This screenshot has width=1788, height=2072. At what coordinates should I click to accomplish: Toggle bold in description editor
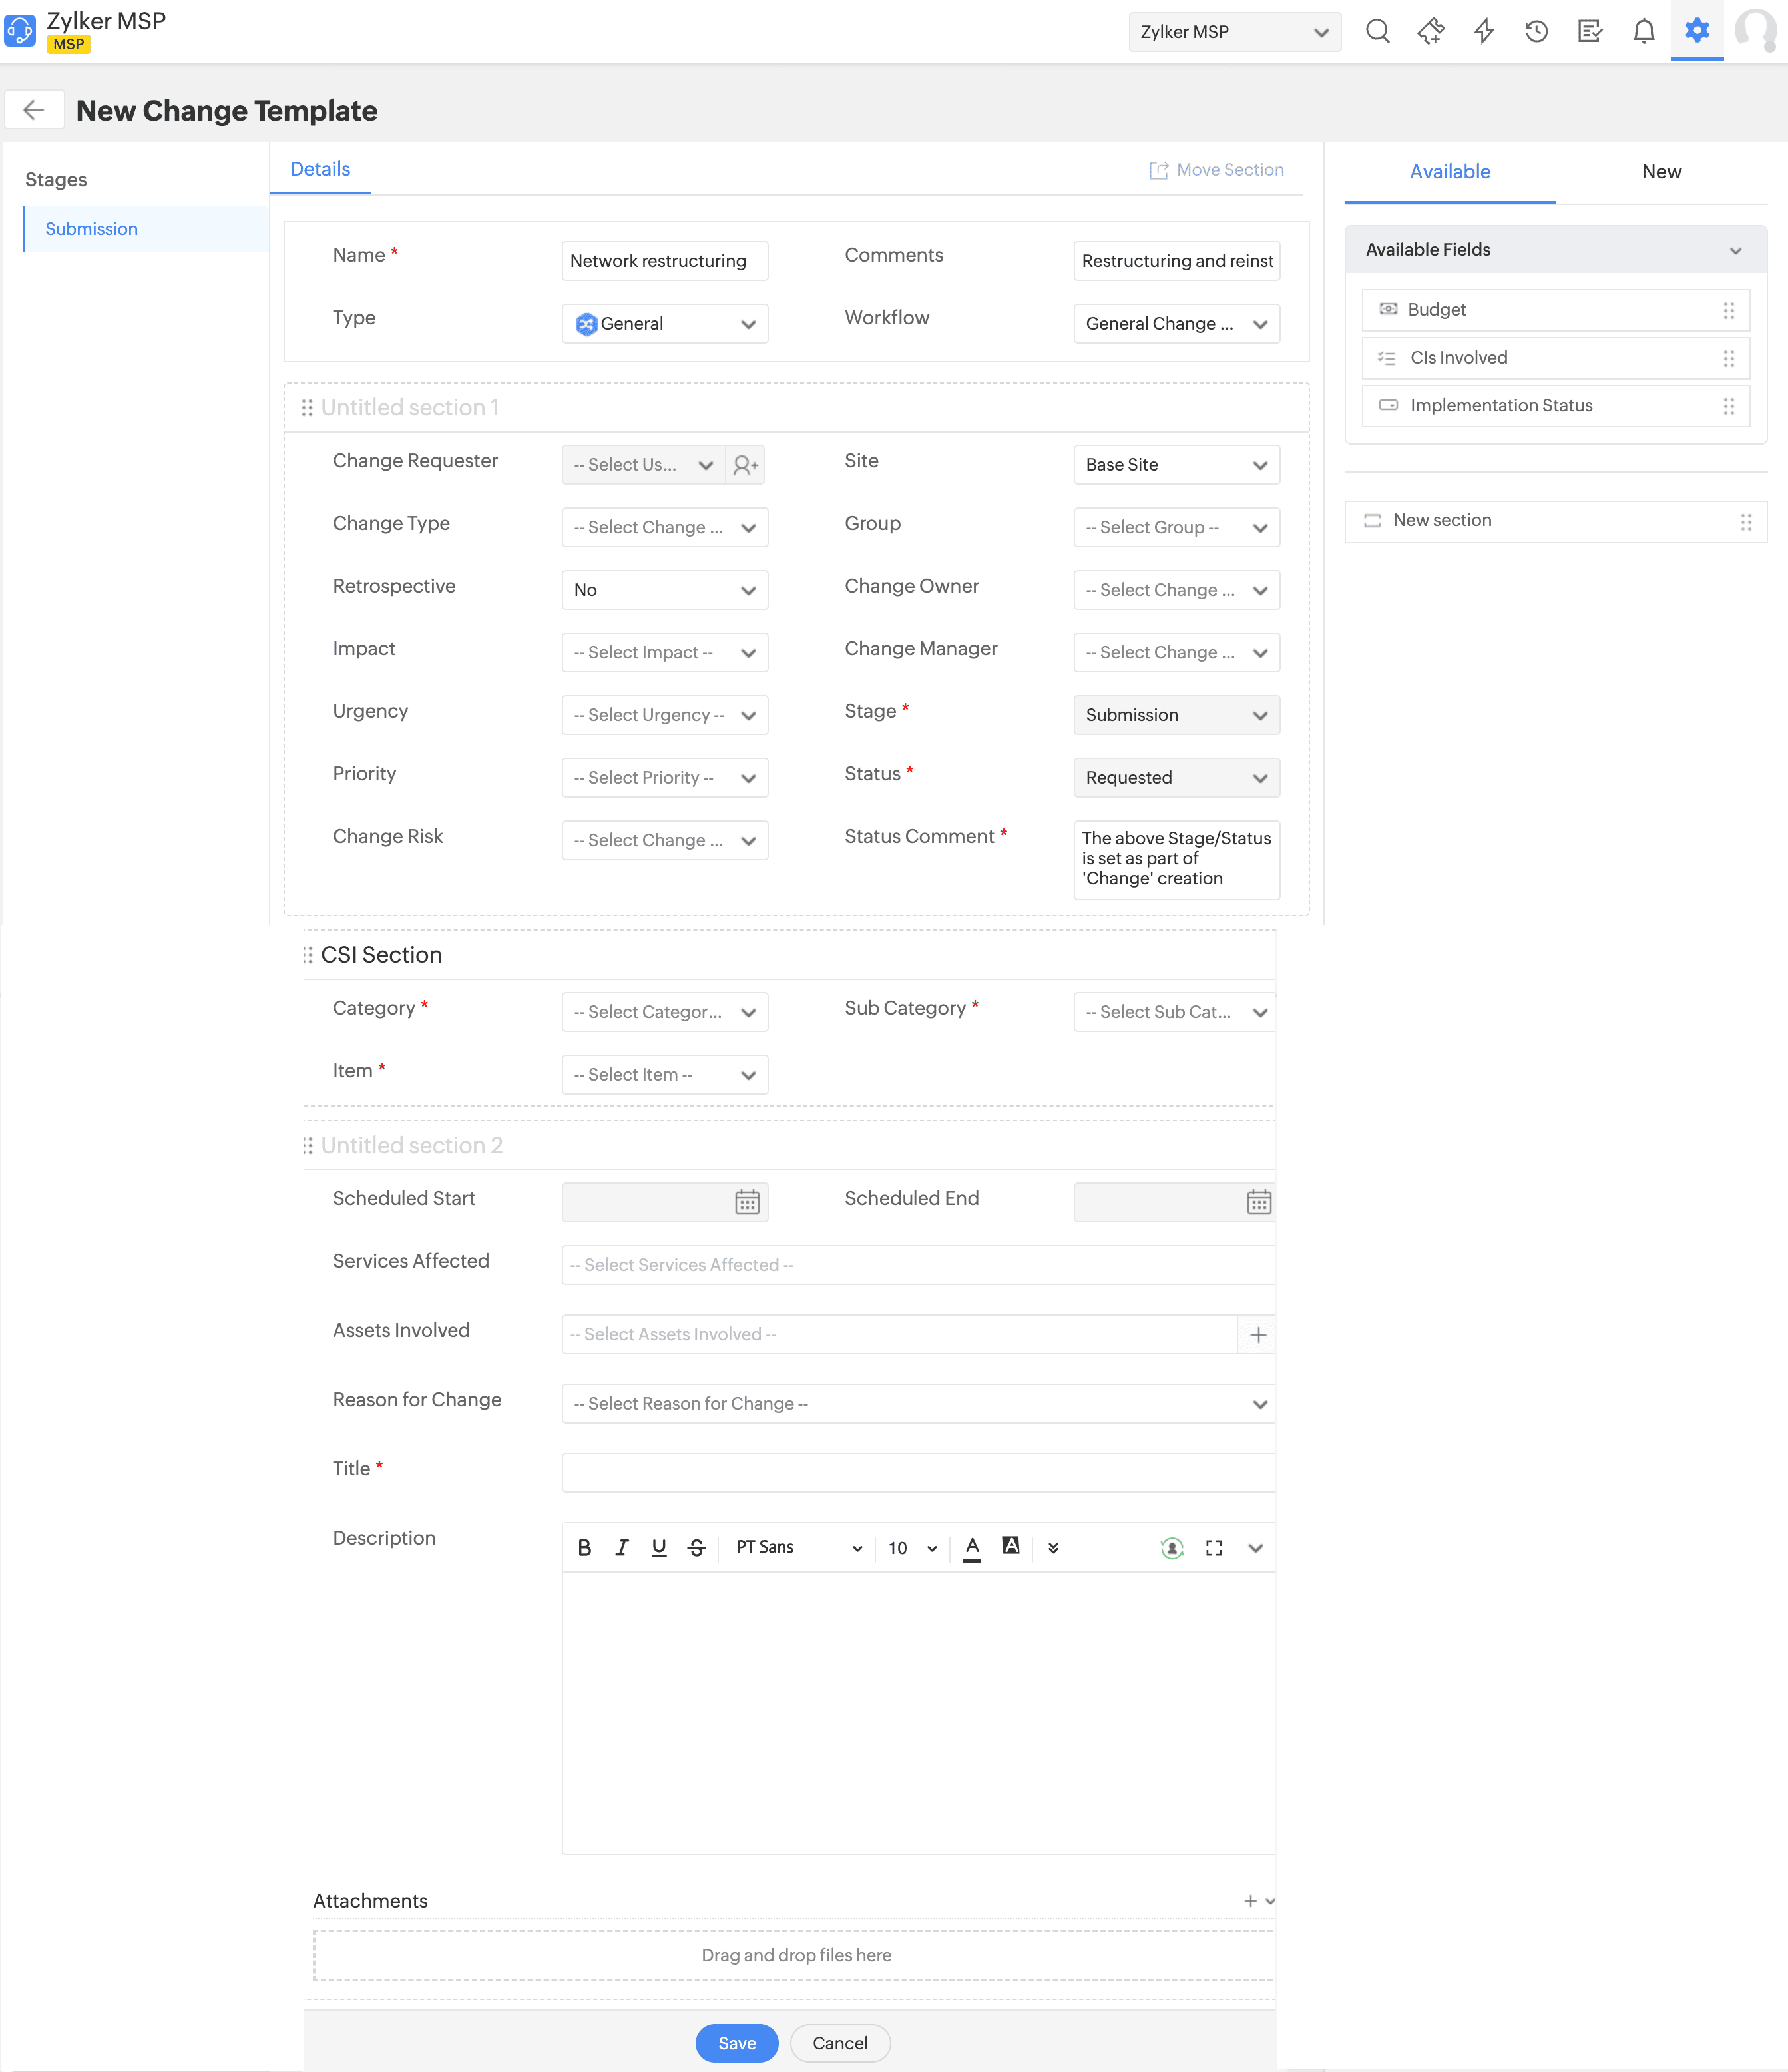(584, 1548)
